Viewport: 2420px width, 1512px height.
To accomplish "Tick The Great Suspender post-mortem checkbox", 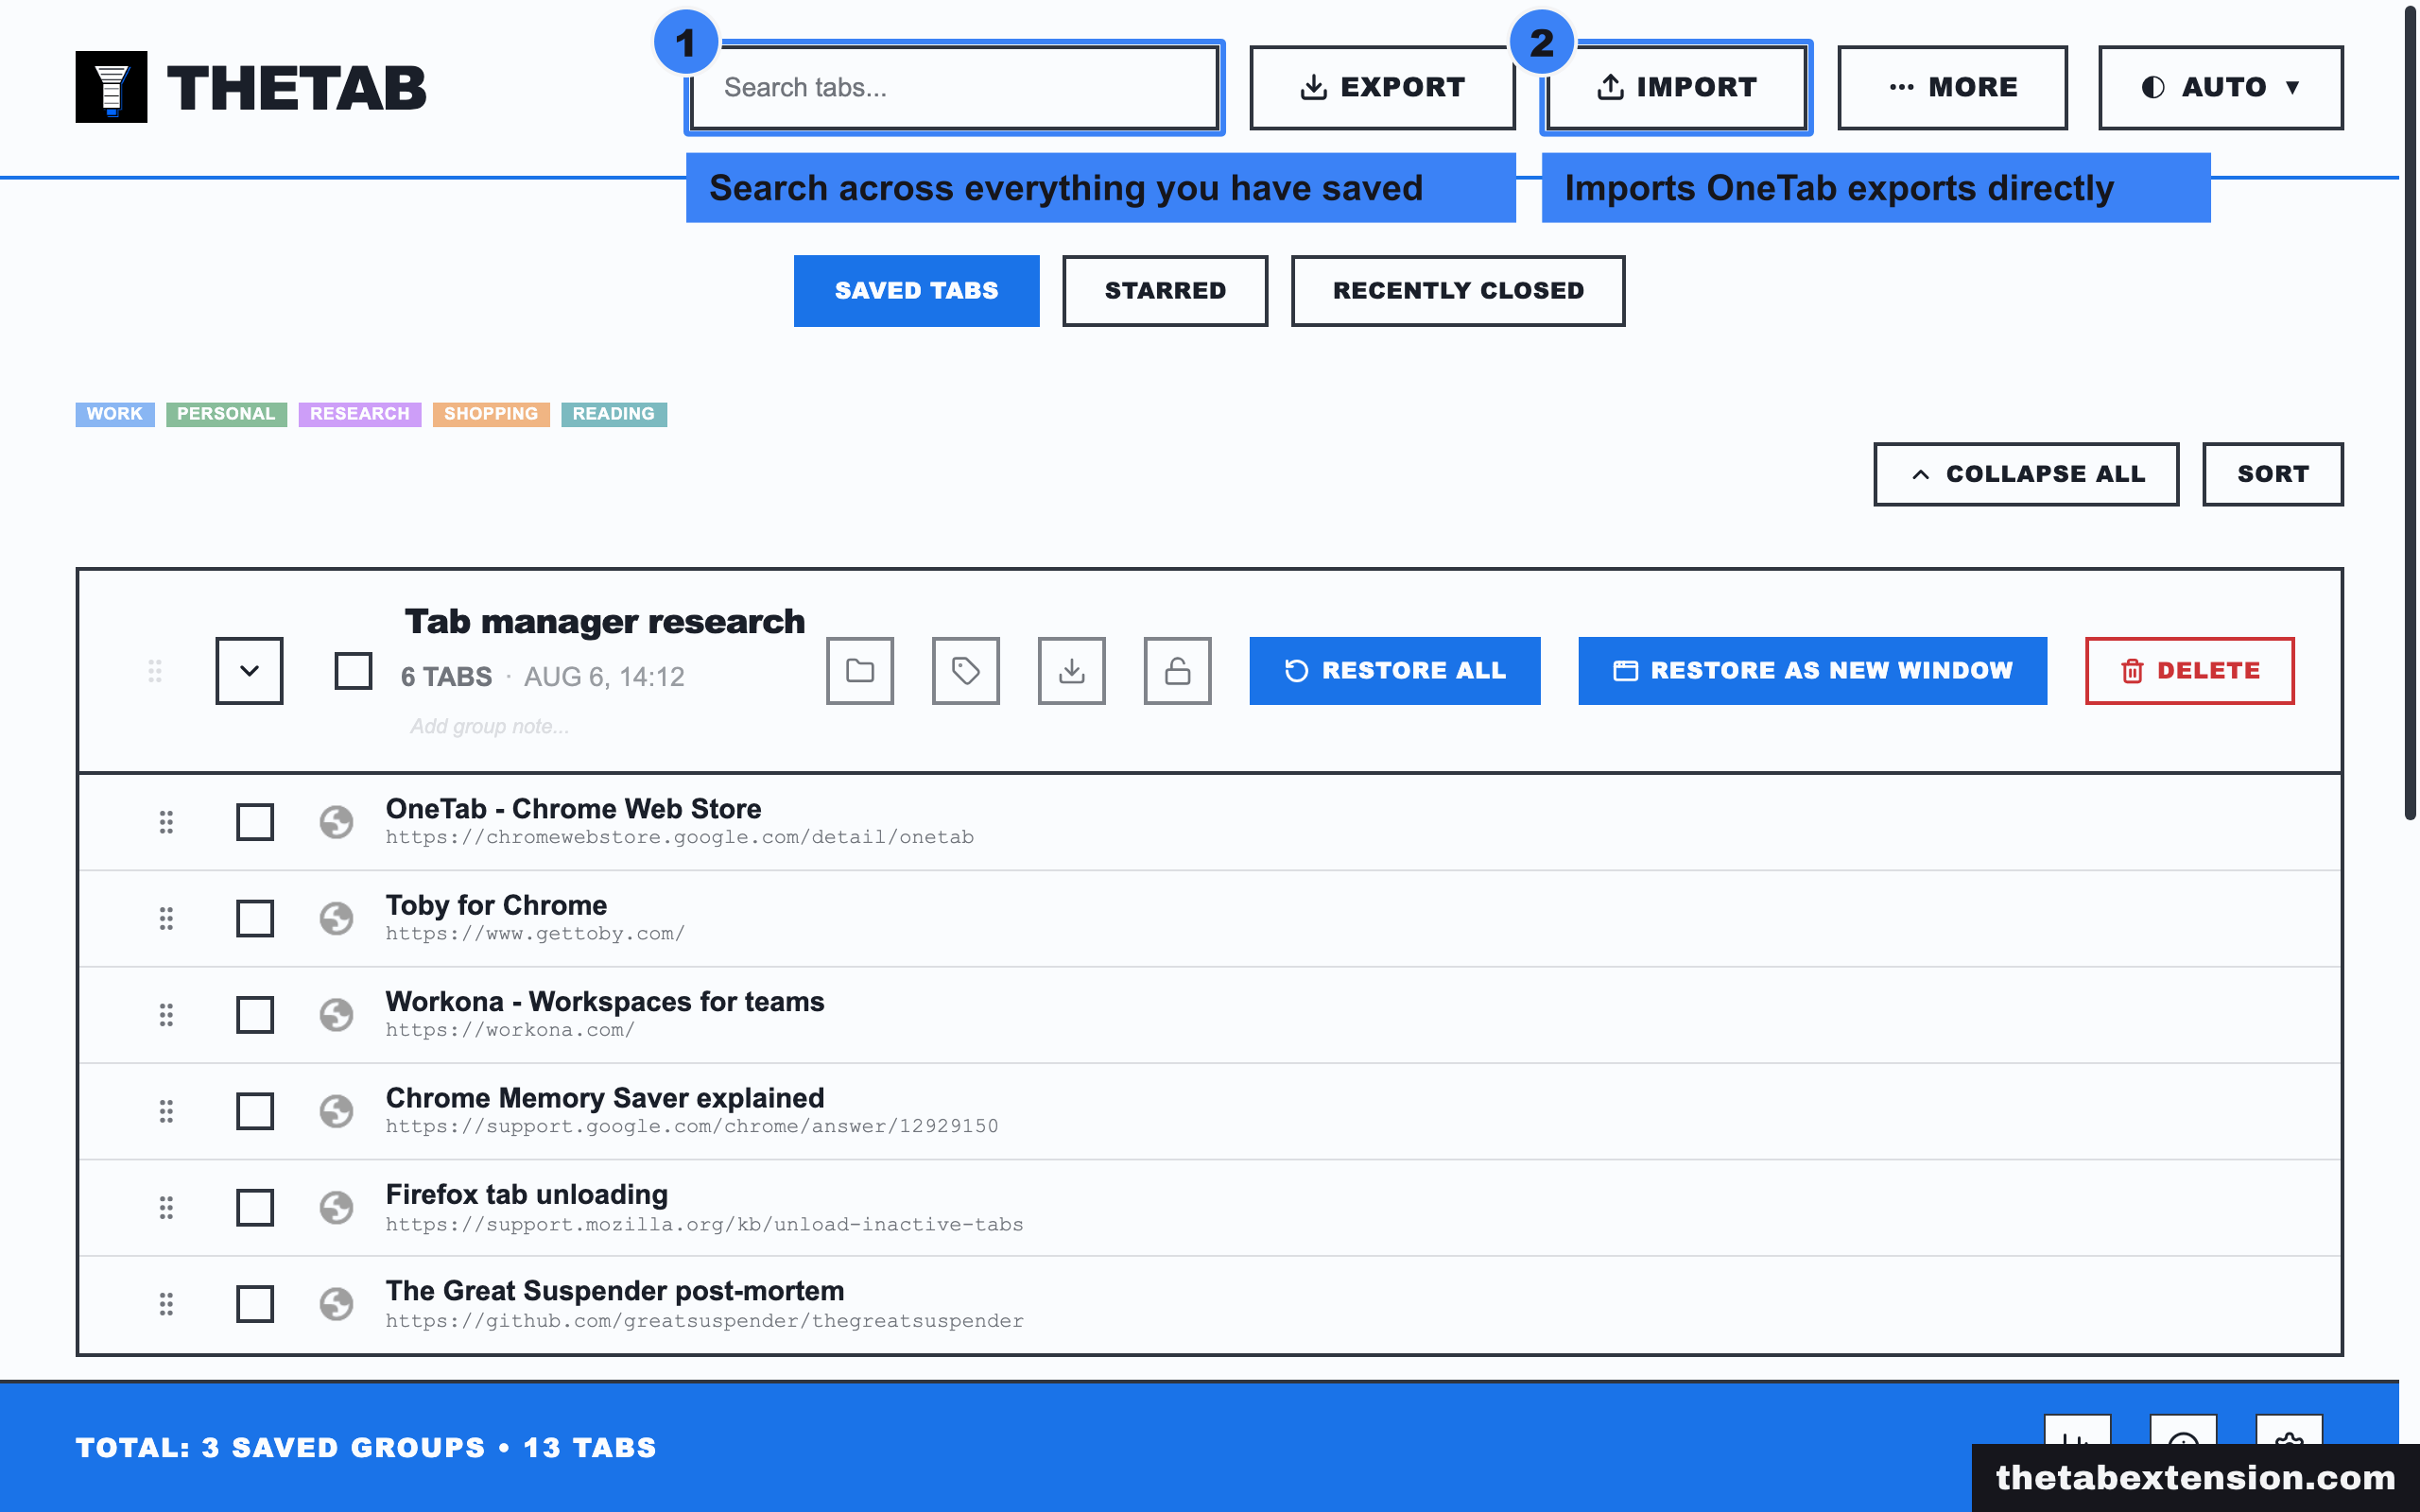I will point(255,1304).
